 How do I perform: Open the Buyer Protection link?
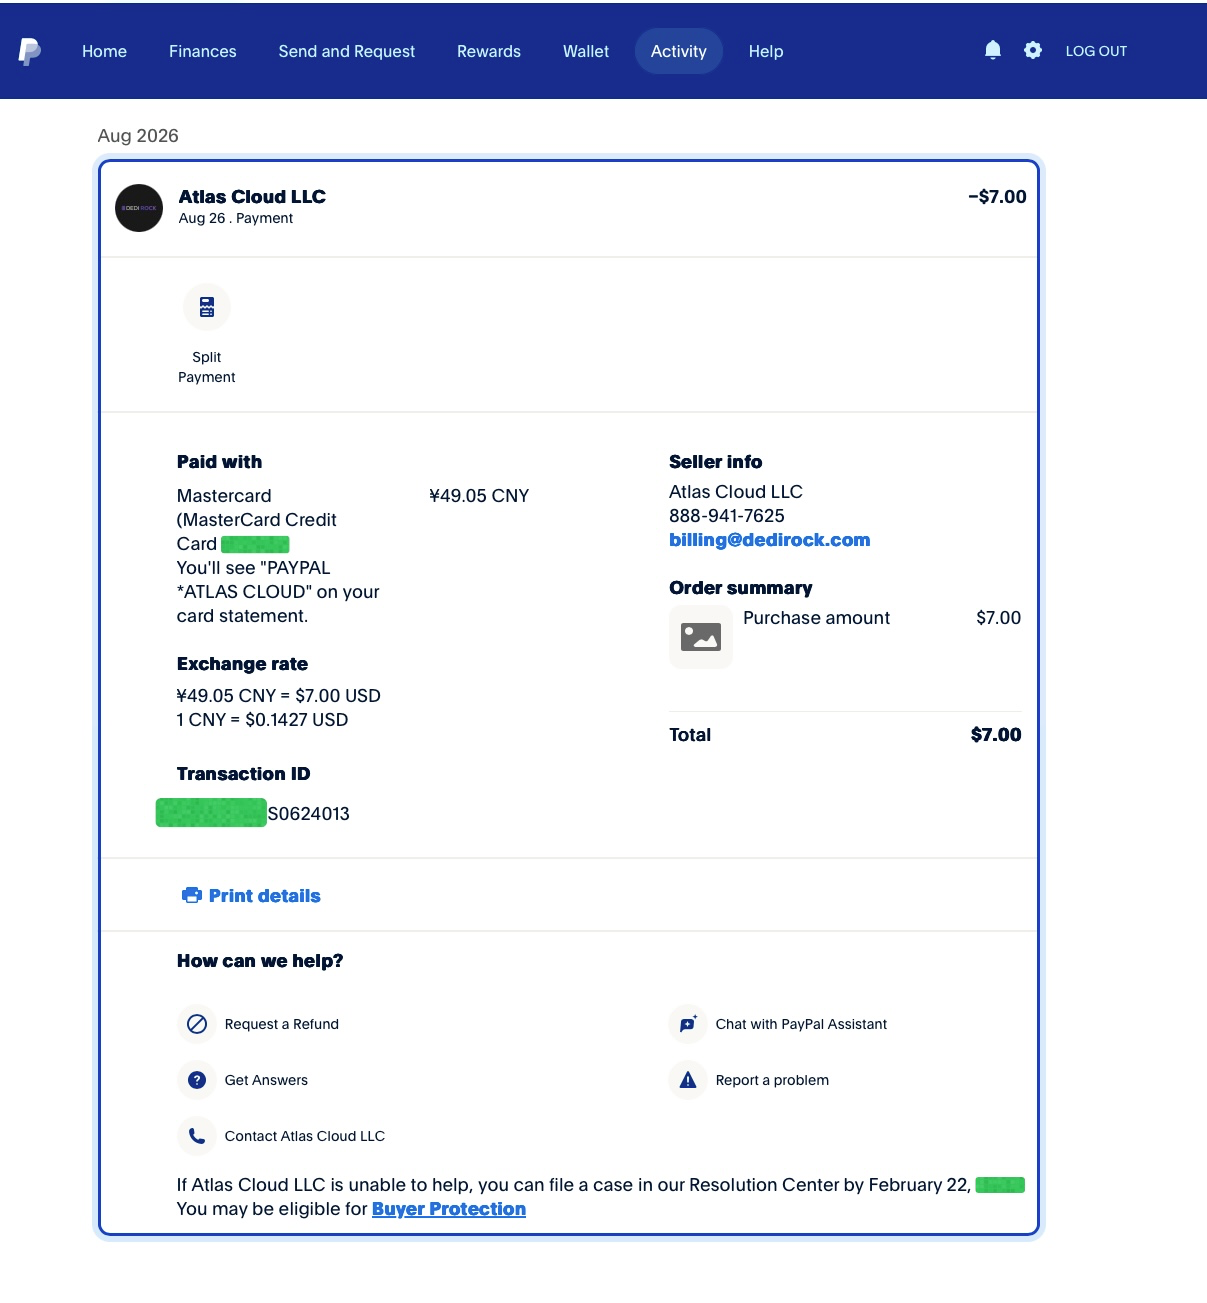(x=449, y=1209)
